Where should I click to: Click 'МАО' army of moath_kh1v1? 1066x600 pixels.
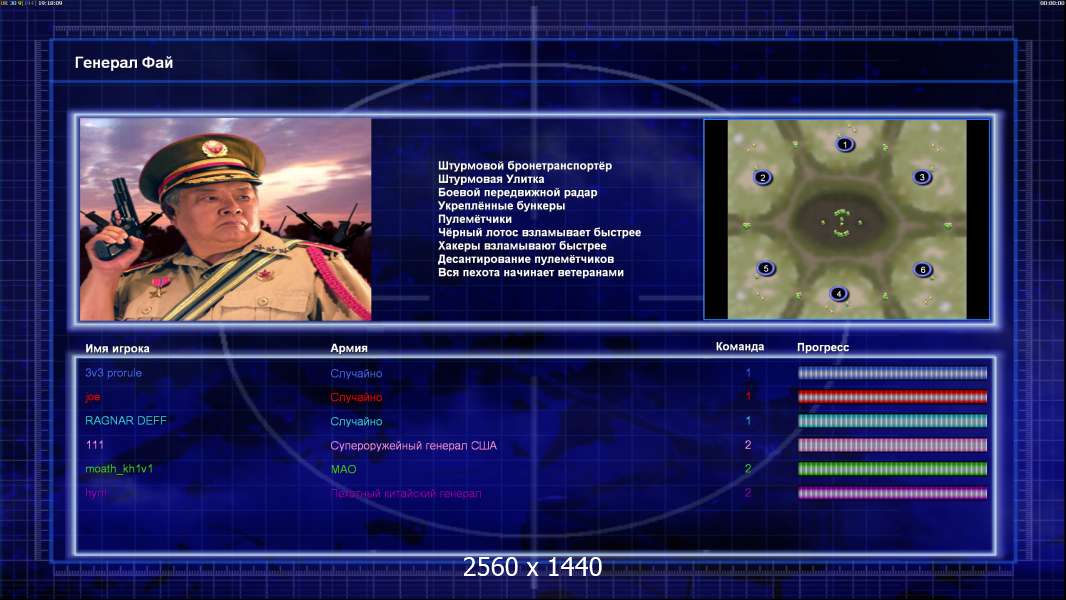[x=343, y=470]
